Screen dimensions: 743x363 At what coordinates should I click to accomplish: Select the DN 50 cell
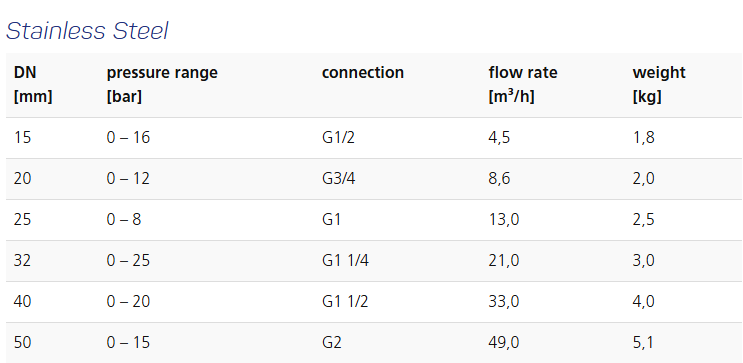22,342
